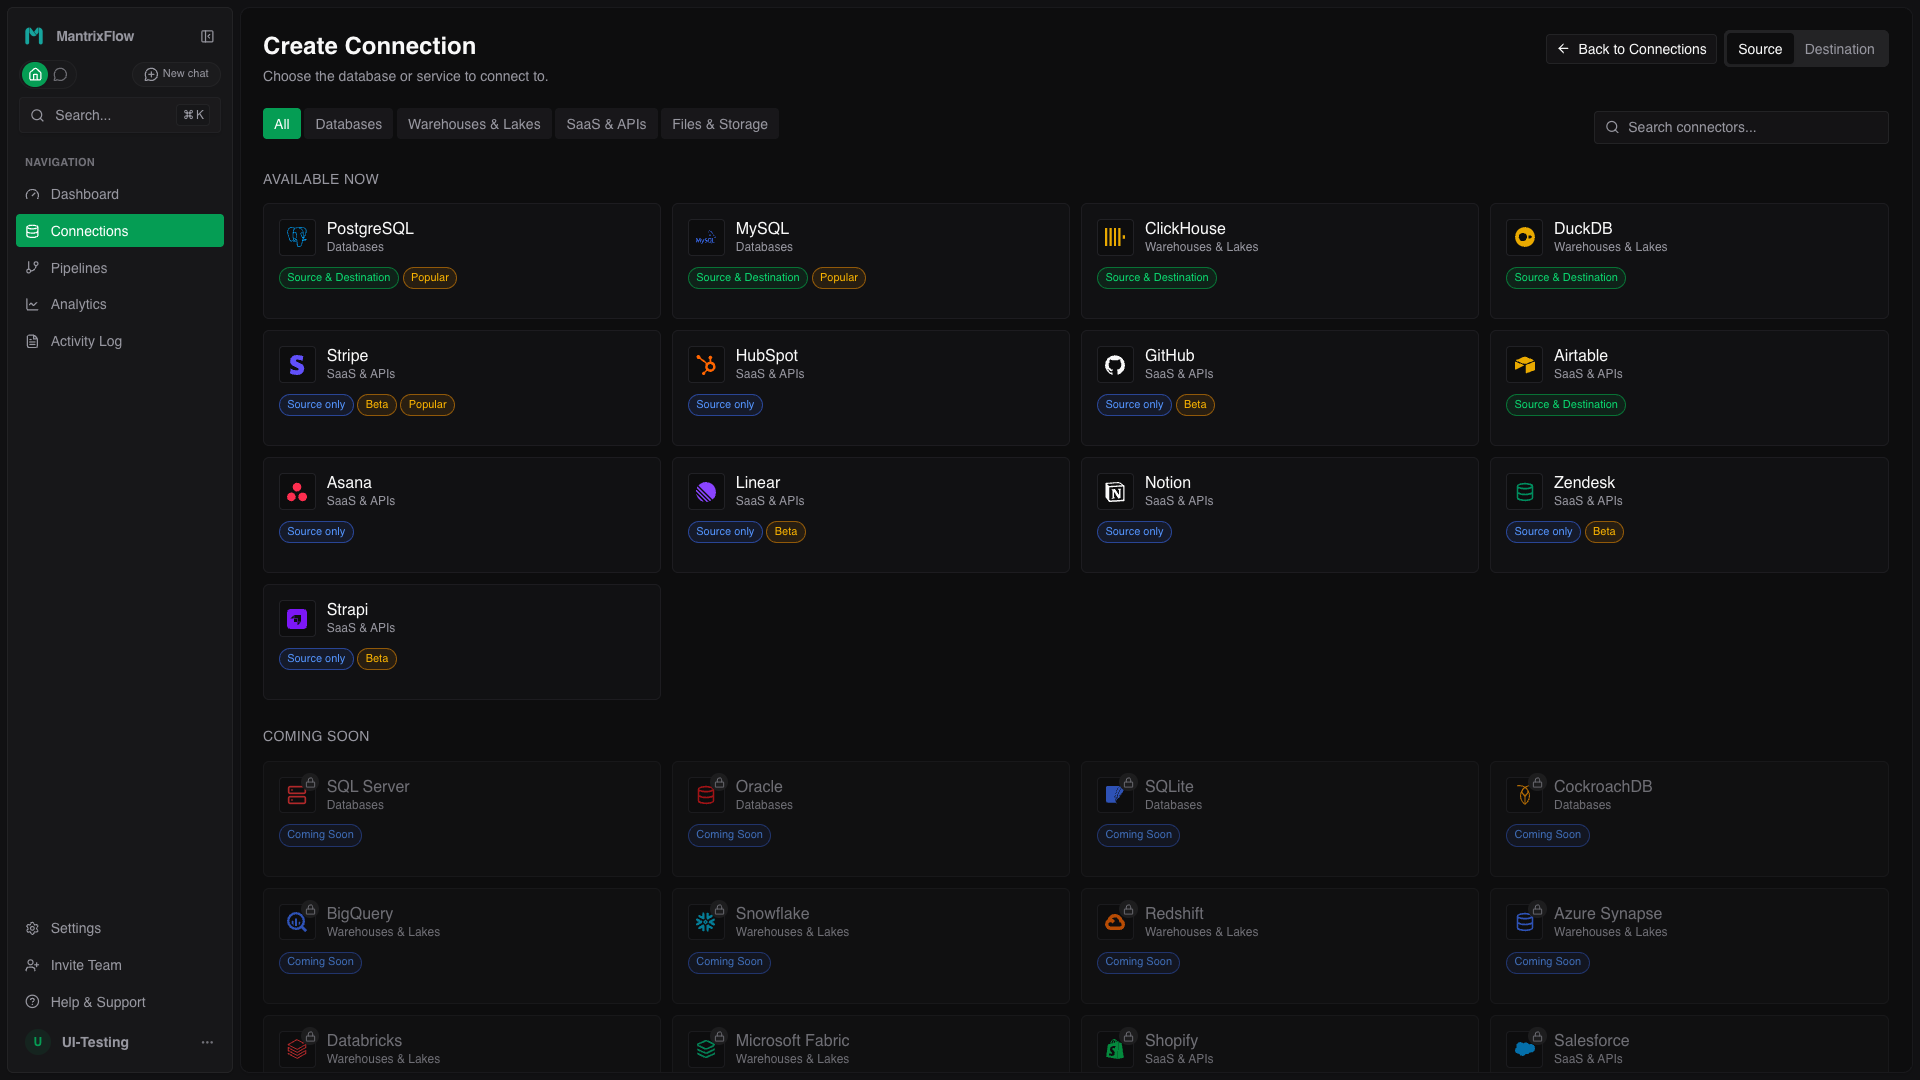Screen dimensions: 1920x1080
Task: Click the locked SQLite icon
Action: click(x=1115, y=795)
